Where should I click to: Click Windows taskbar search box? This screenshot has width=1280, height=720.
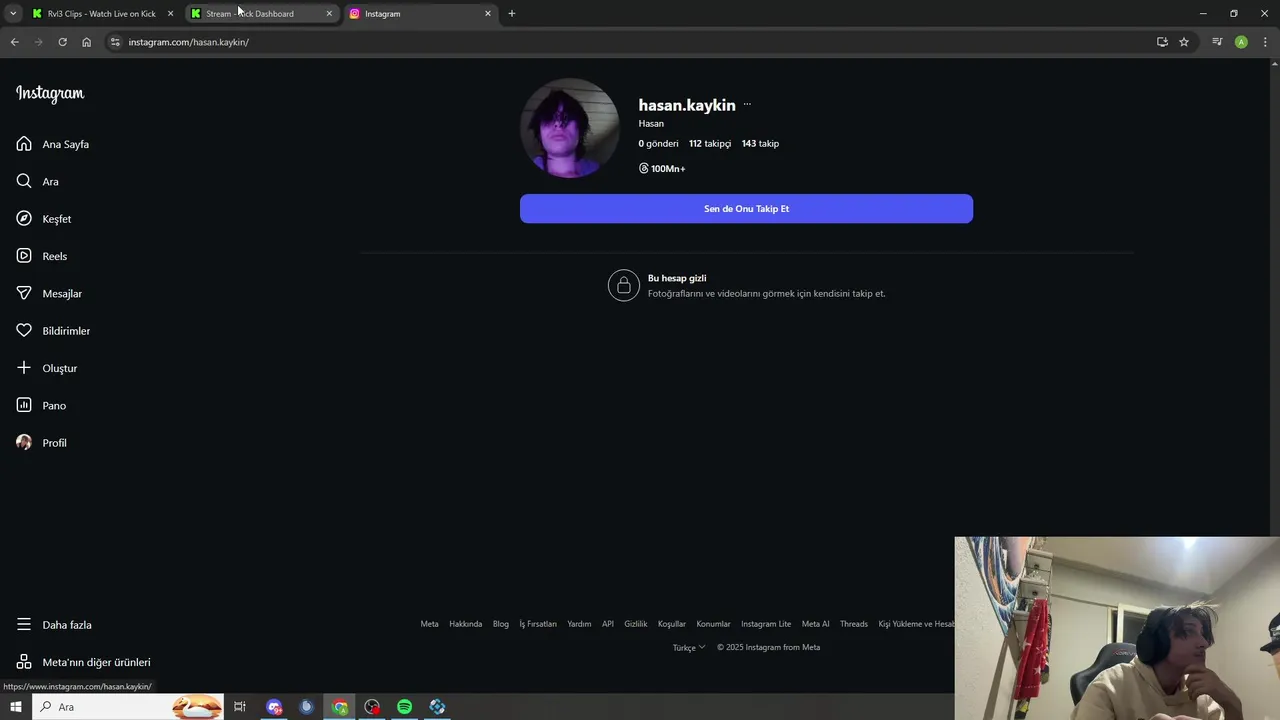click(x=128, y=707)
